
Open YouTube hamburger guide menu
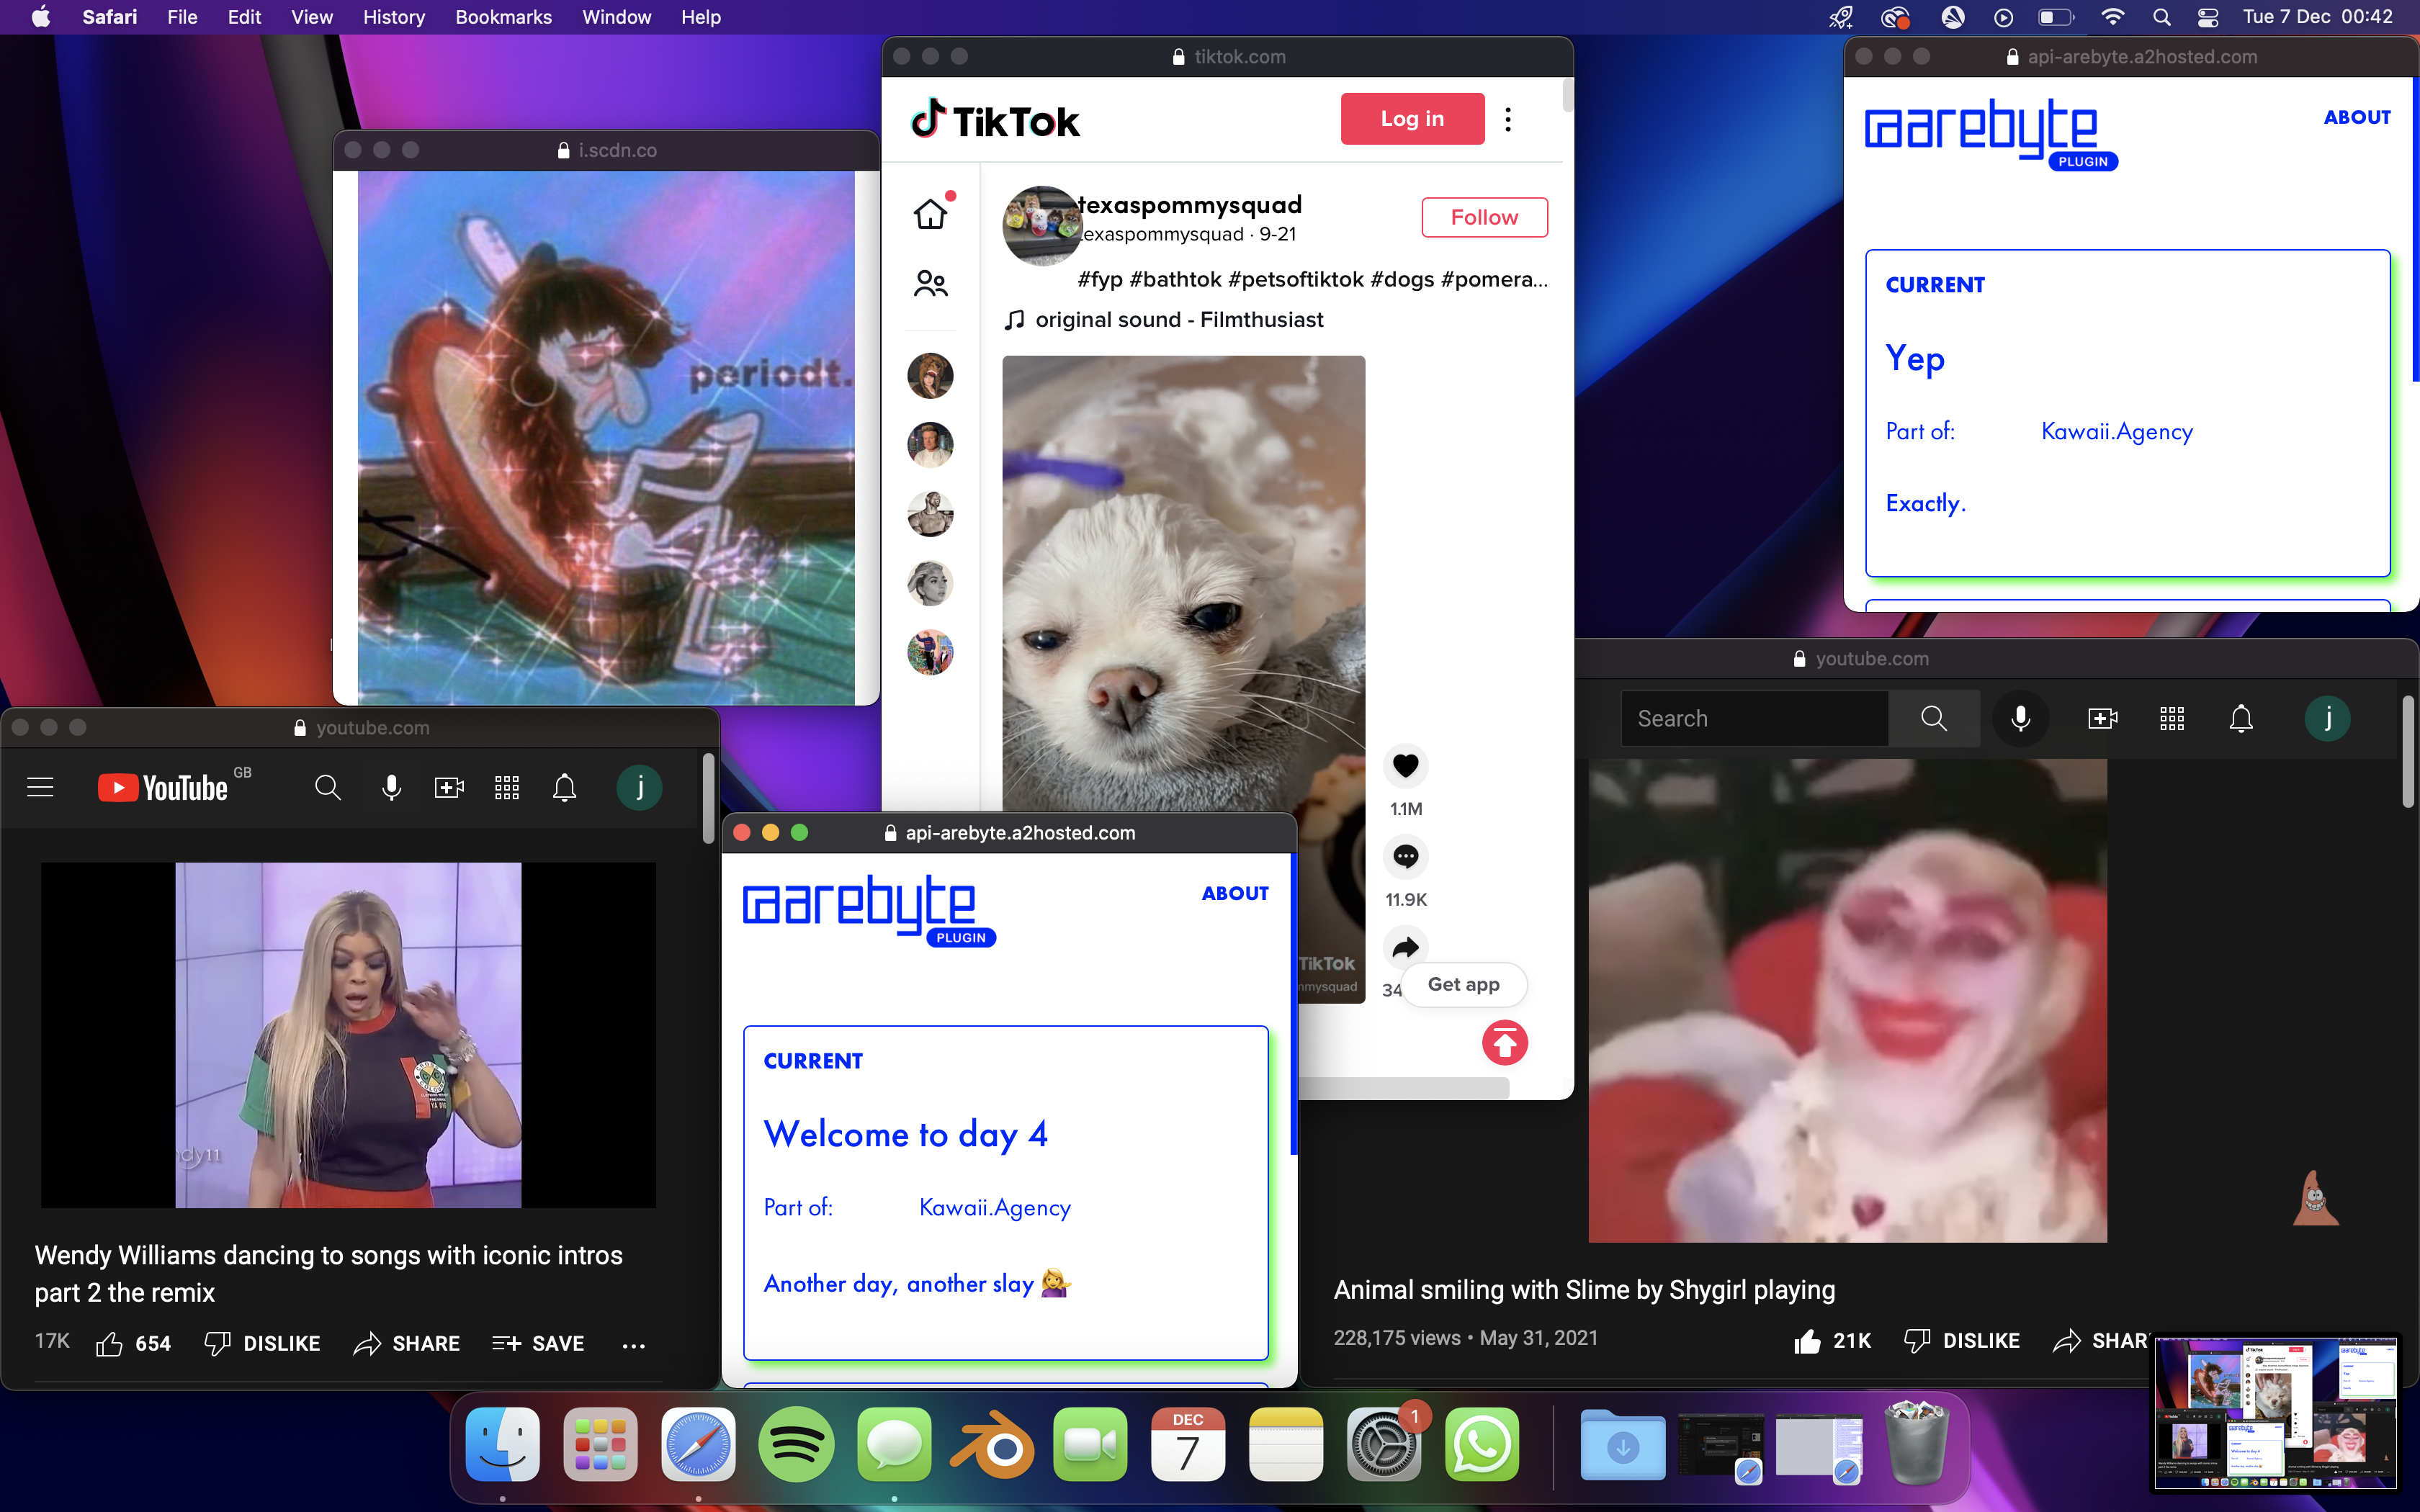(40, 788)
